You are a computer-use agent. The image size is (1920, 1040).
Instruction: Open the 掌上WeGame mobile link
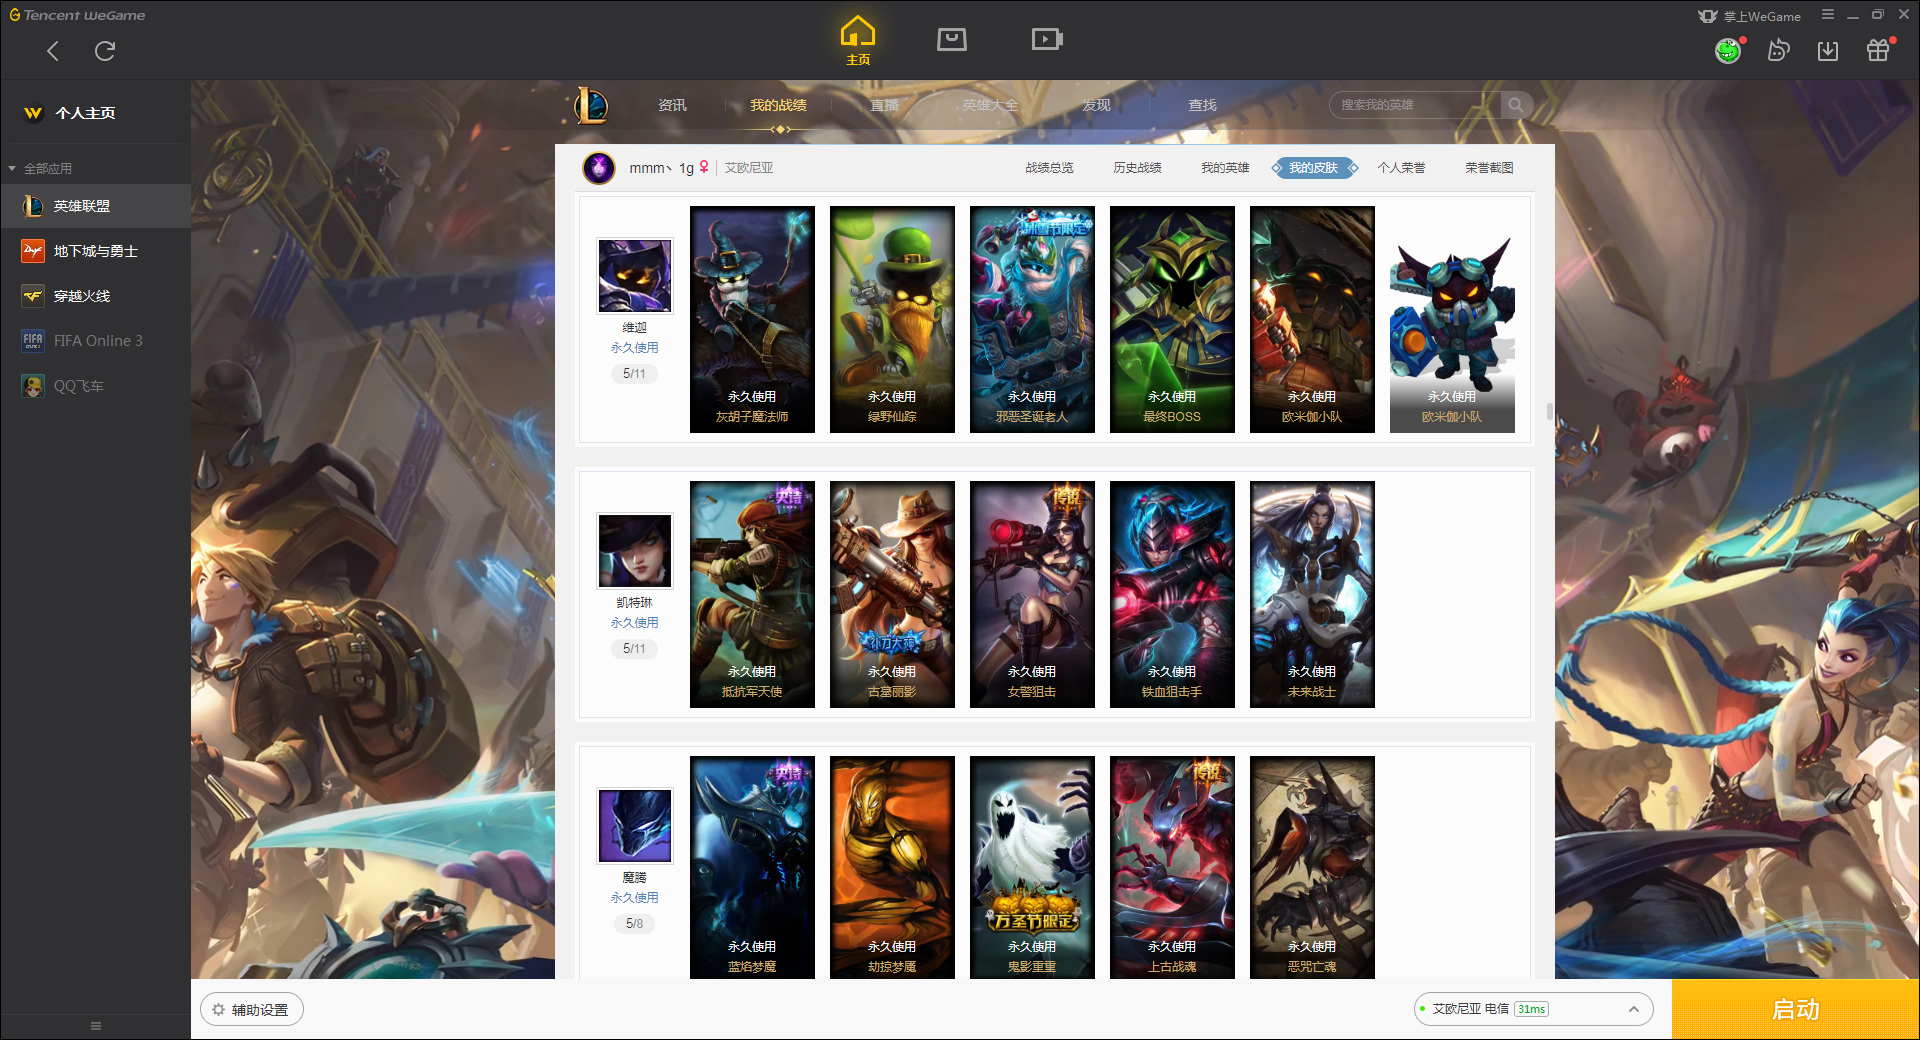(x=1749, y=16)
